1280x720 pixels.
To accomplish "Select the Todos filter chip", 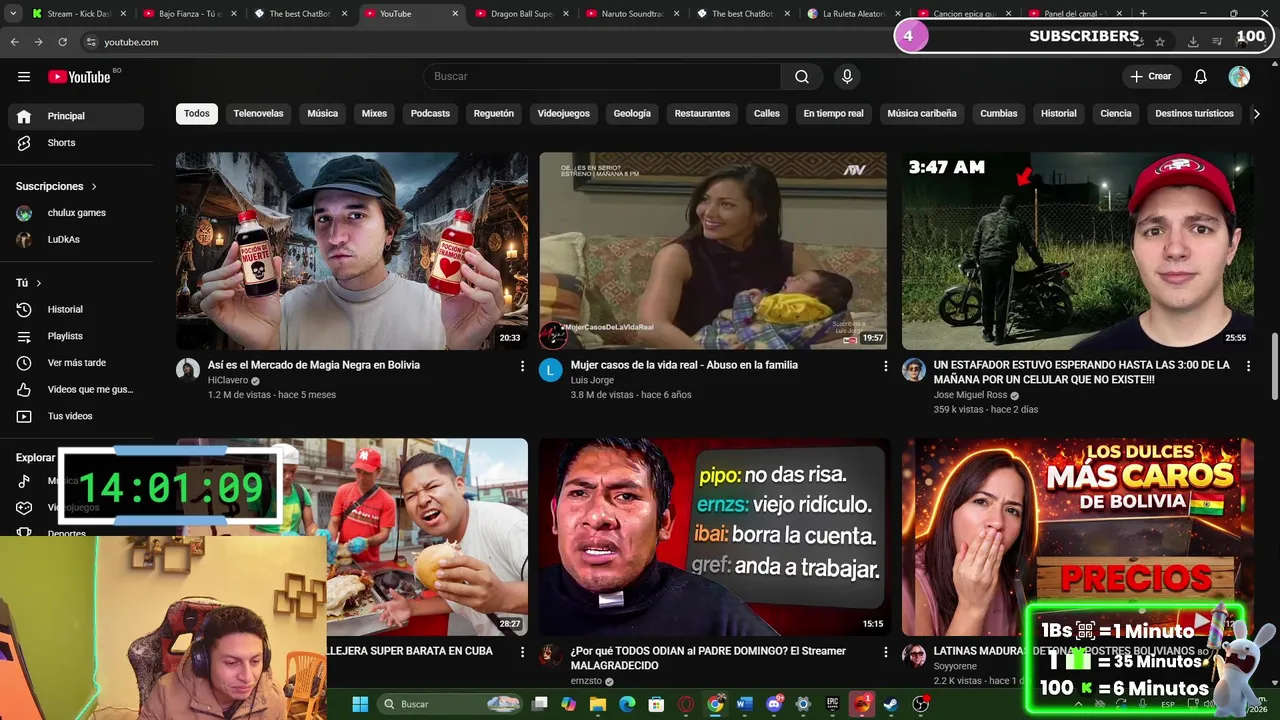I will (197, 114).
